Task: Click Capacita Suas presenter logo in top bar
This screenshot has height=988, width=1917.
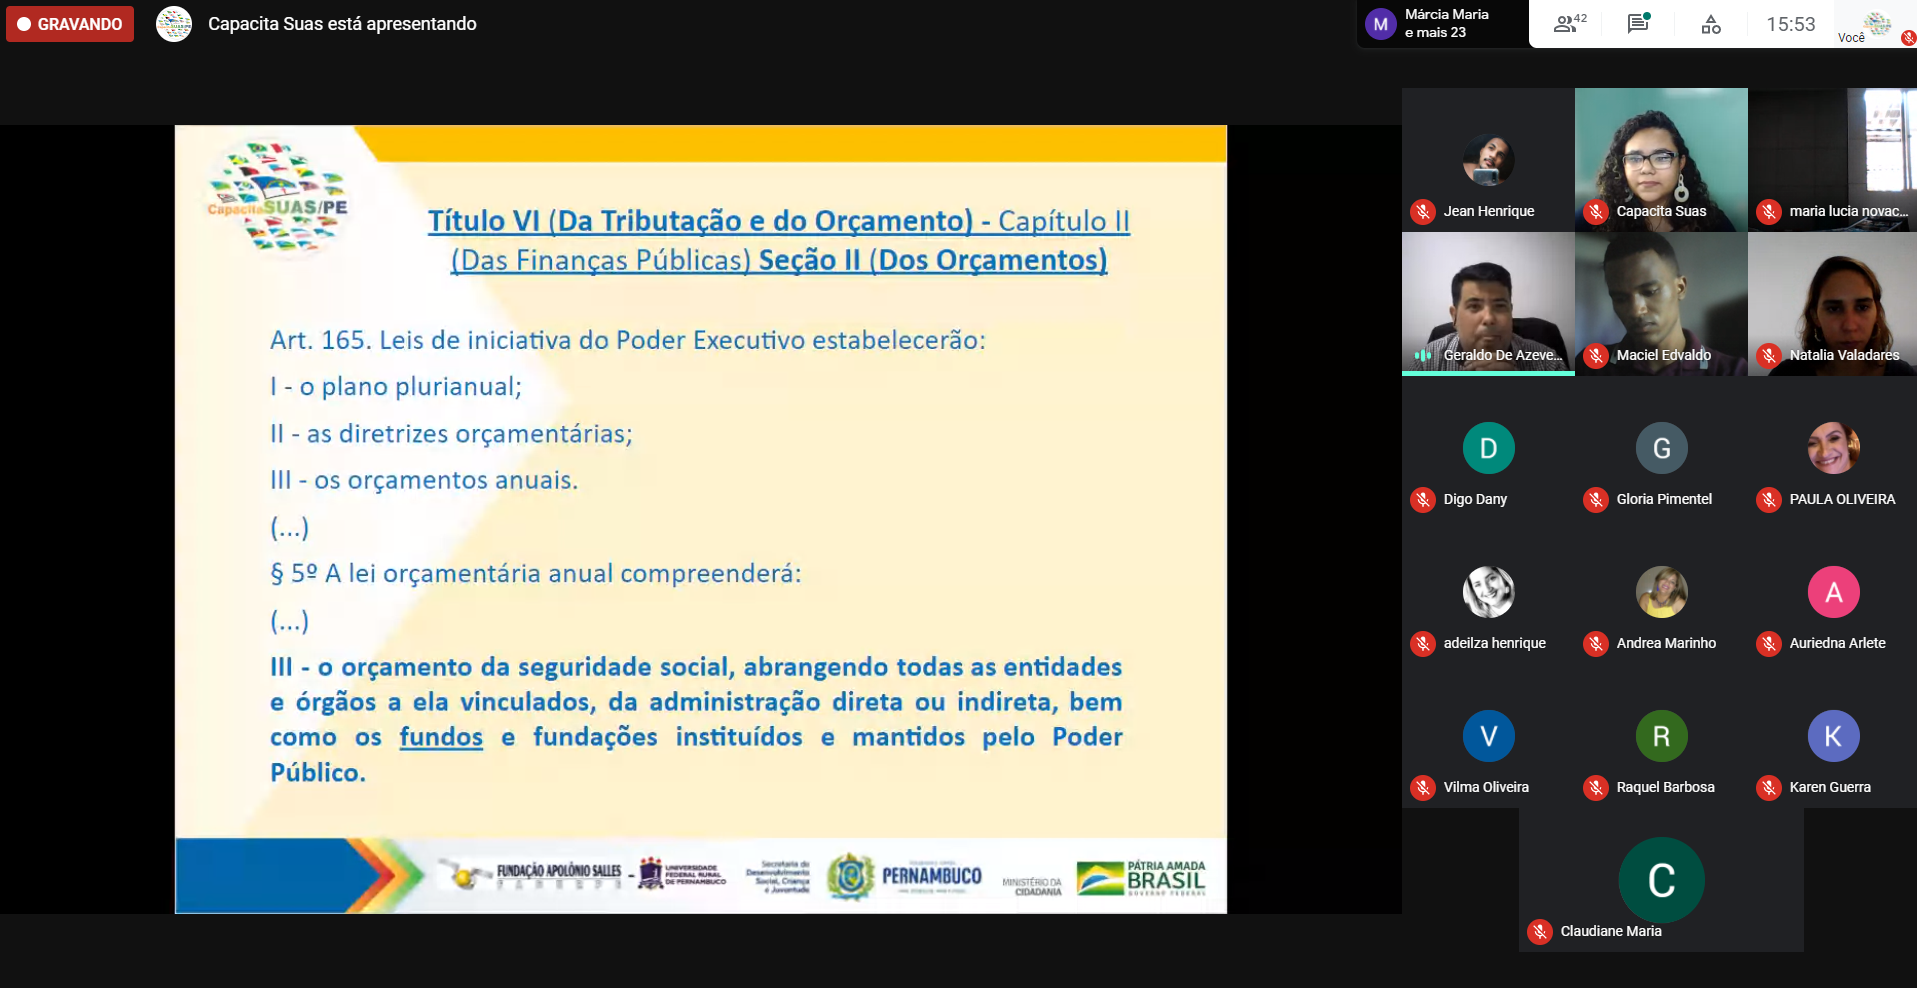Action: pyautogui.click(x=174, y=24)
